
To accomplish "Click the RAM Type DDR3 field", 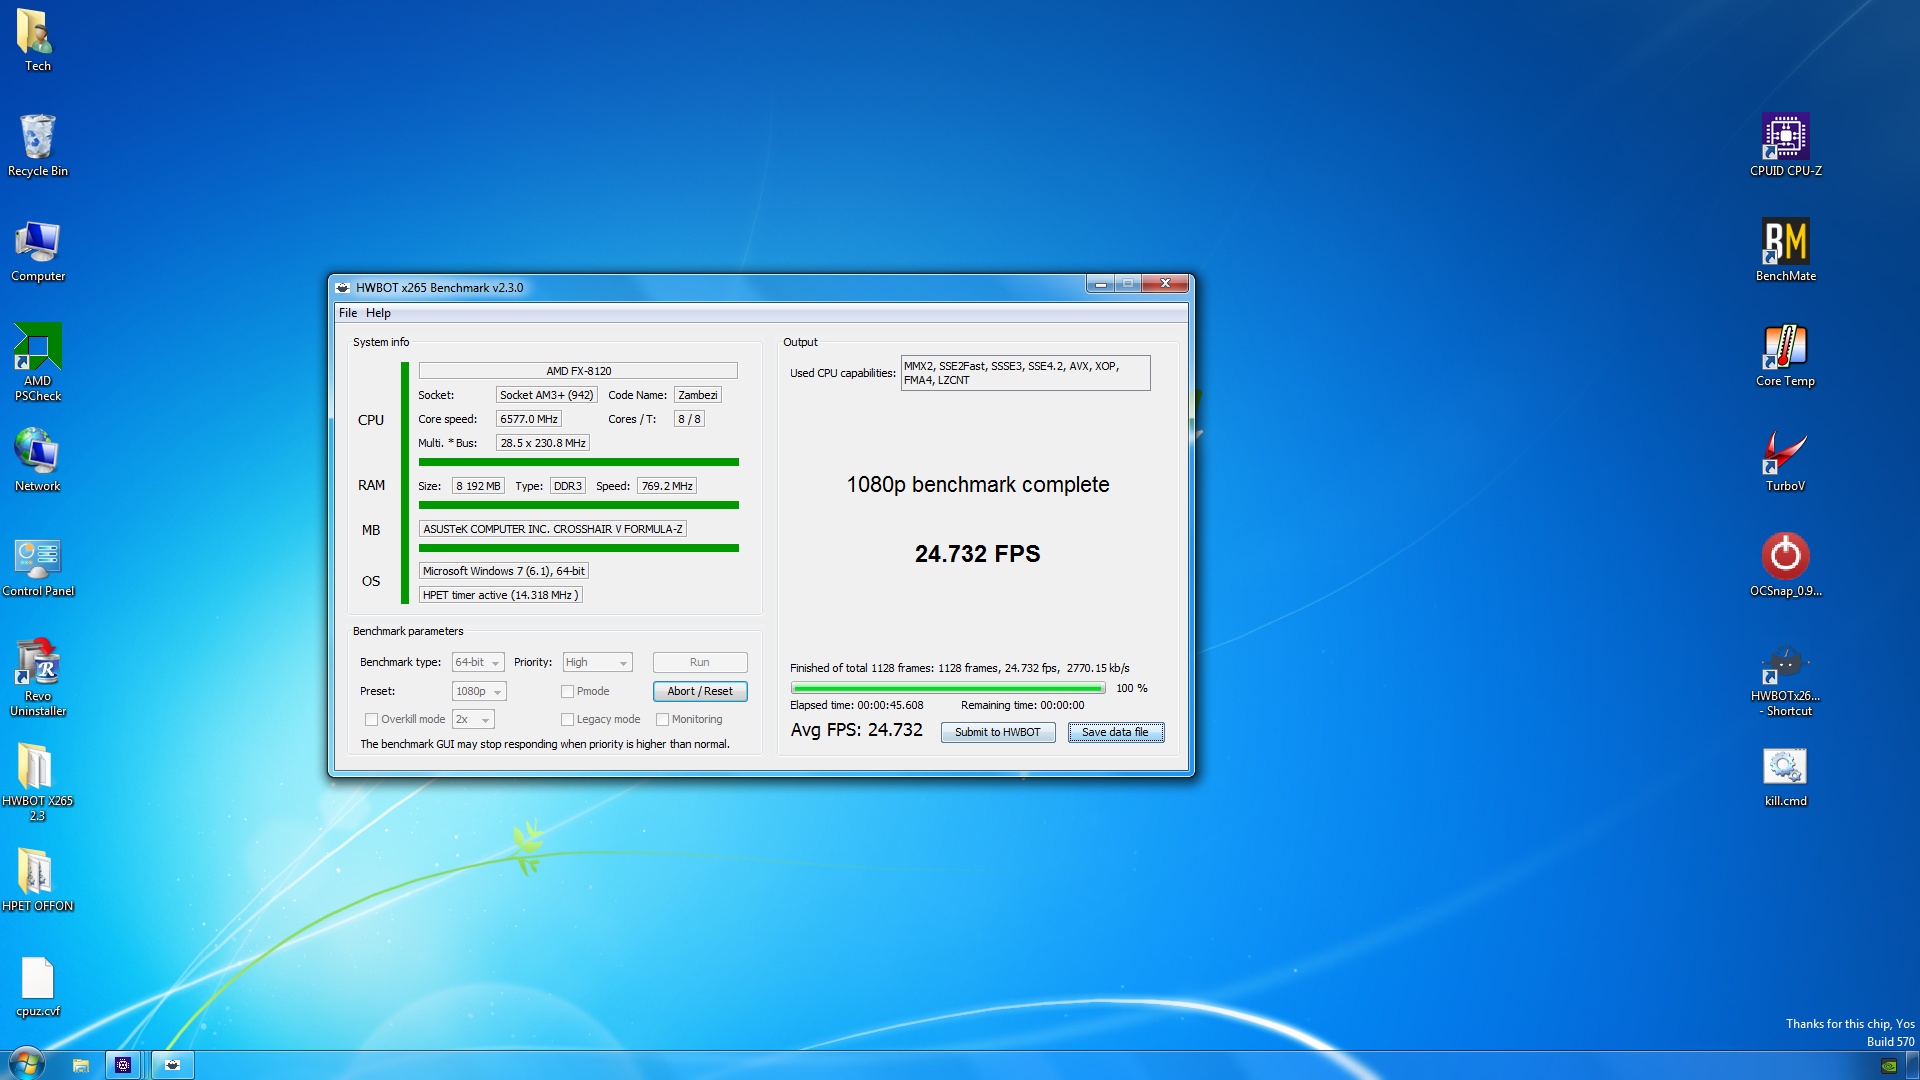I will click(x=568, y=486).
